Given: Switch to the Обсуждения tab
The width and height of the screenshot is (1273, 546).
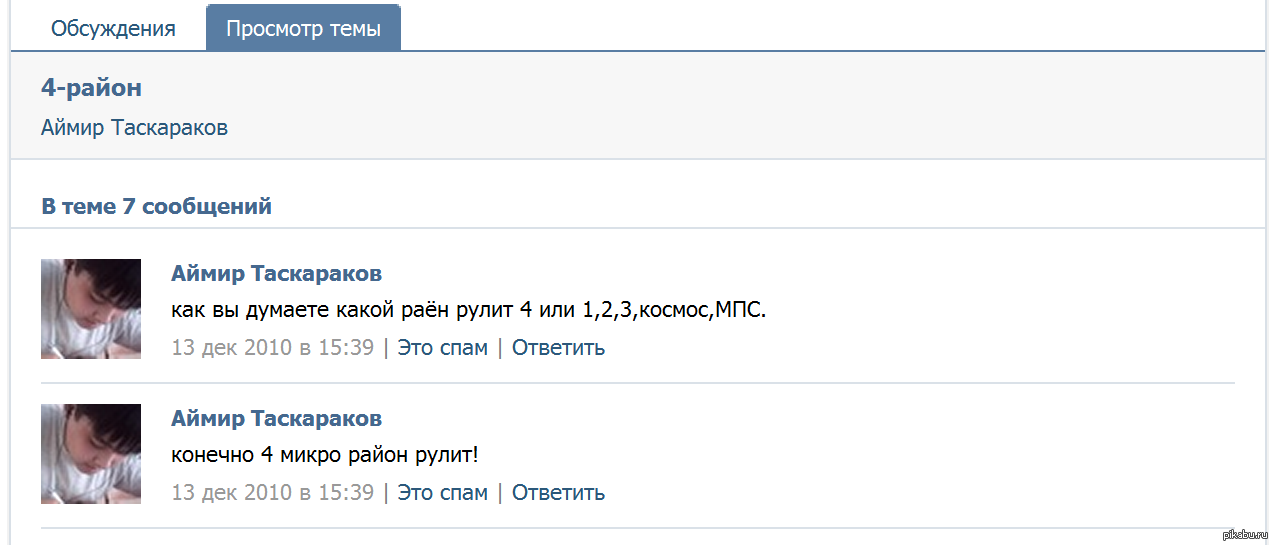Looking at the screenshot, I should tap(113, 28).
